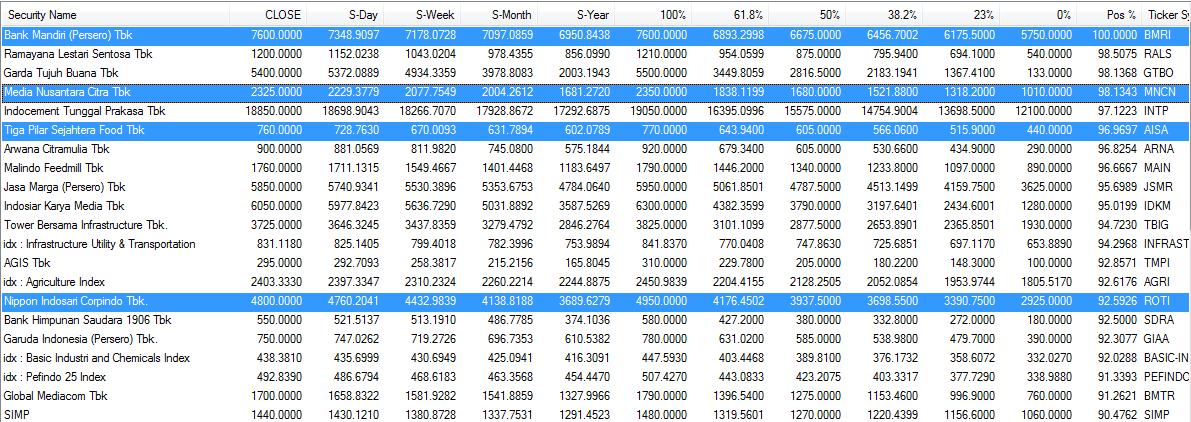Select Garuda Indonesia (Persero) Tbk. row
Screen dimensions: 1191x422
tap(596, 339)
